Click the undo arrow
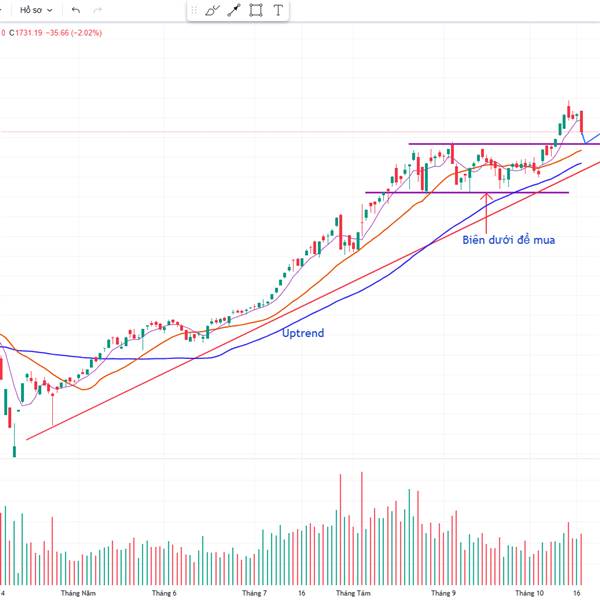 [76, 10]
